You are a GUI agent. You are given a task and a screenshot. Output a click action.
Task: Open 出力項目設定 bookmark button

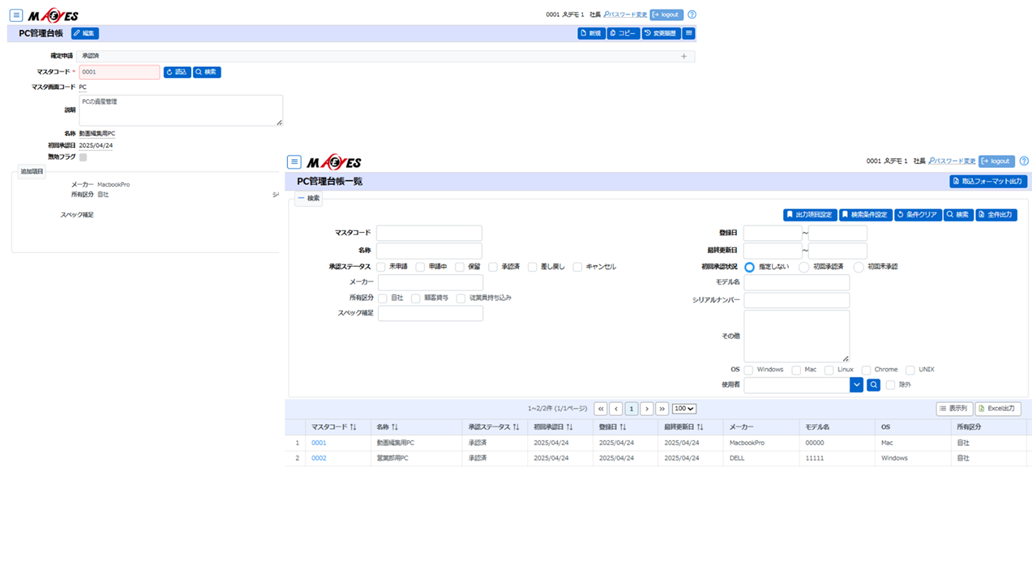(x=810, y=215)
